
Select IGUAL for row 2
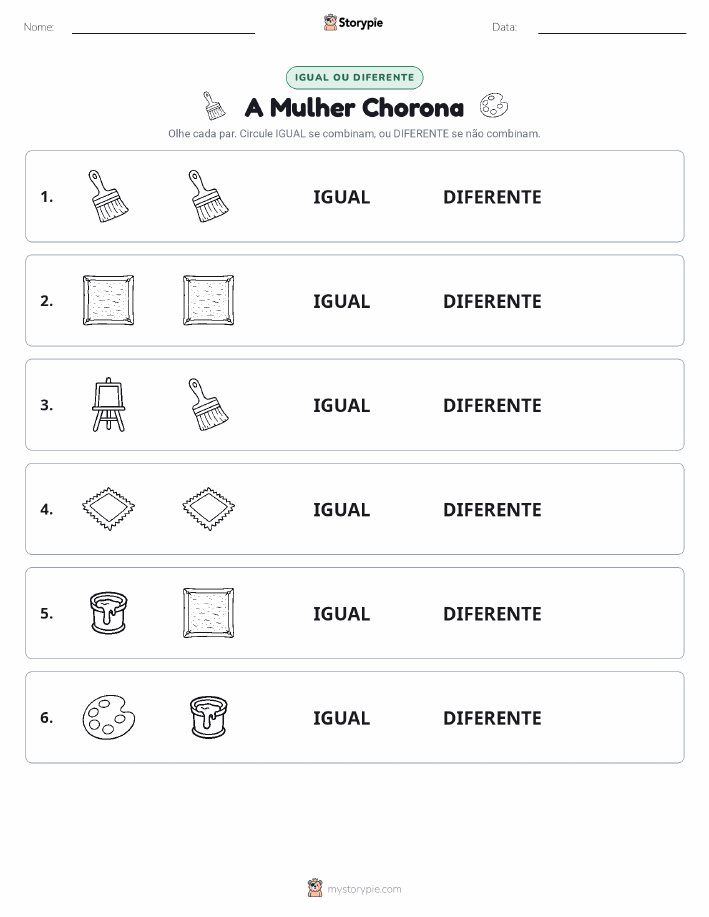tap(342, 301)
